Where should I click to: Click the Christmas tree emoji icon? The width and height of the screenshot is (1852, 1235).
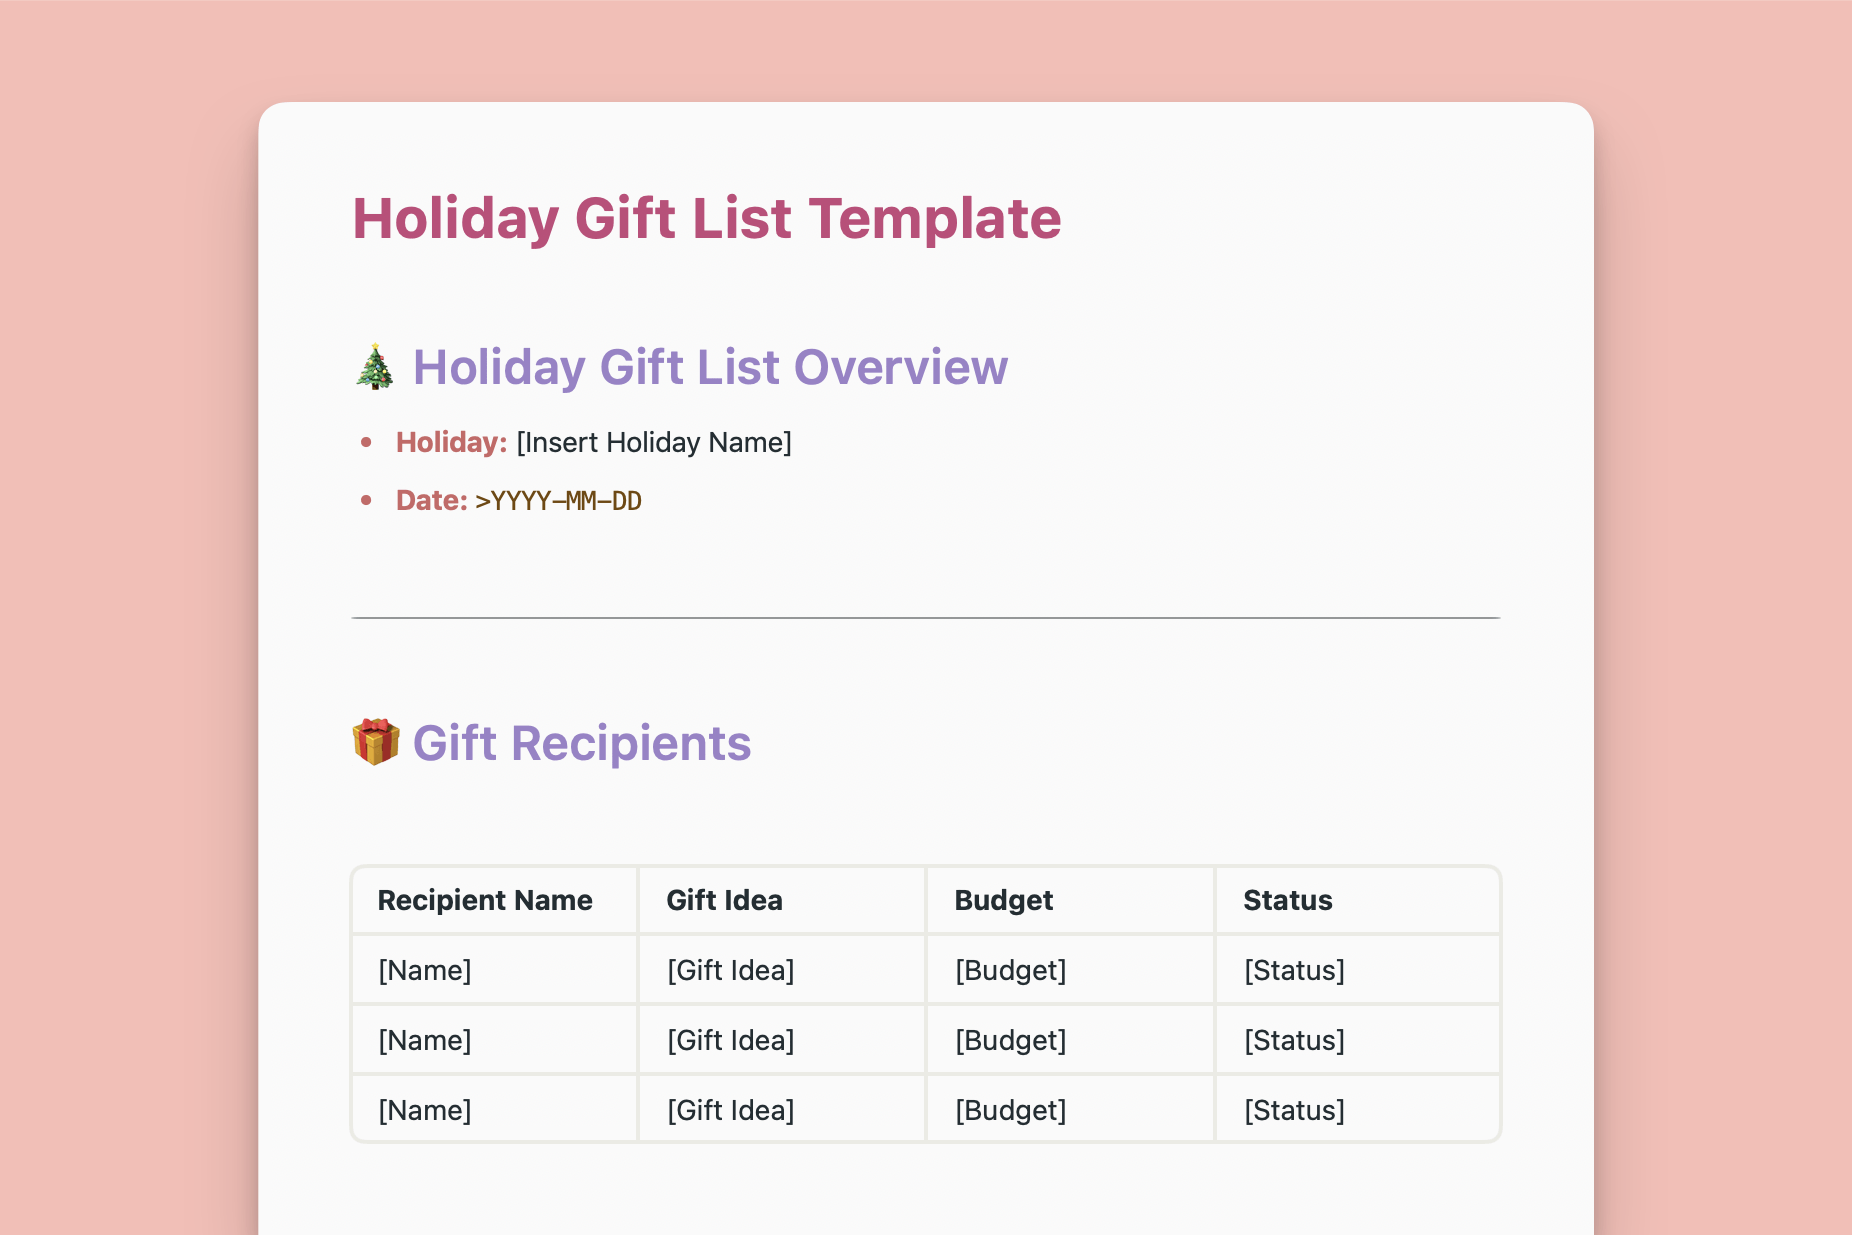(x=375, y=367)
